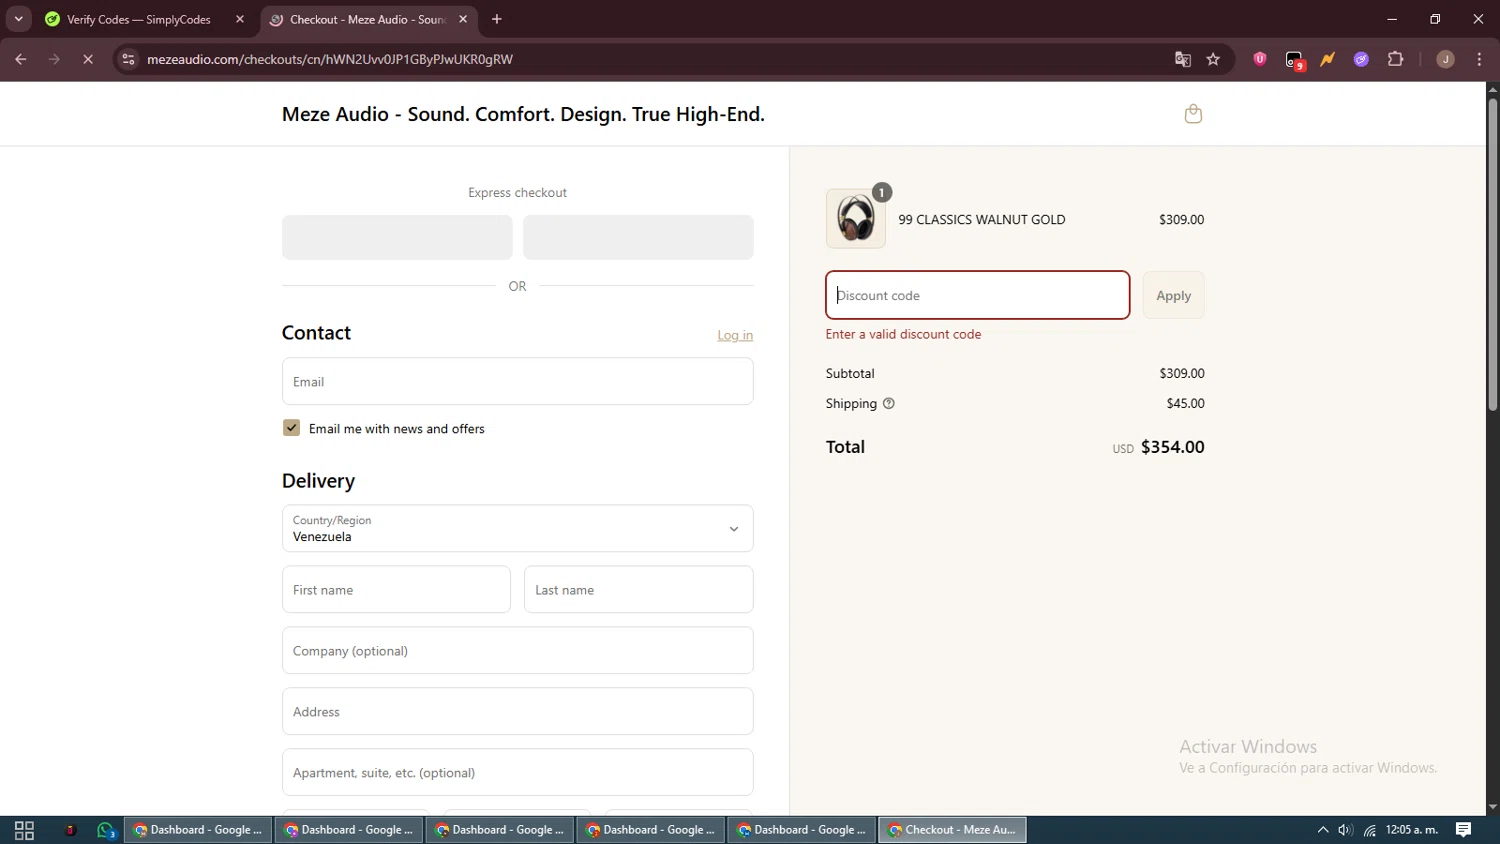Open the network Wi-Fi tray icon
The width and height of the screenshot is (1500, 844).
pyautogui.click(x=1370, y=830)
